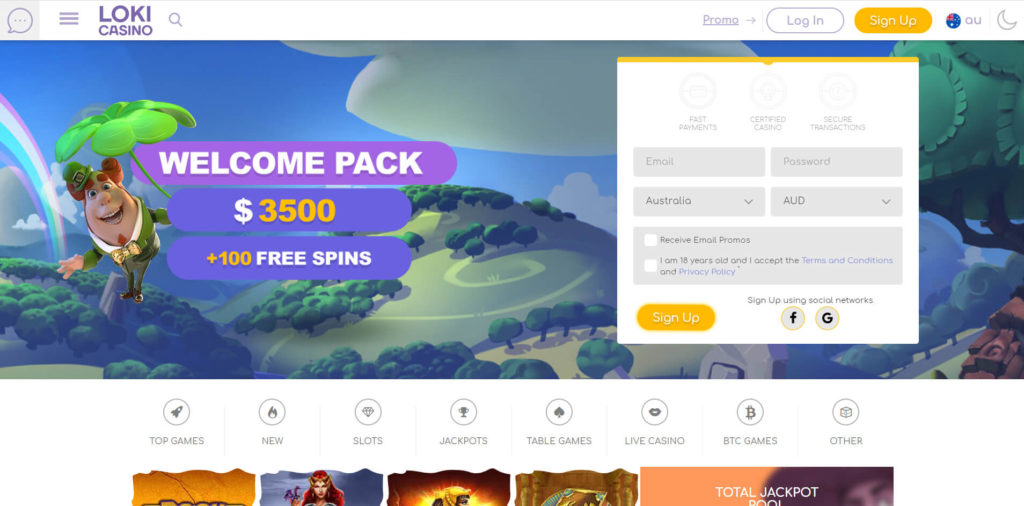This screenshot has height=506, width=1024.
Task: Click the Log In button
Action: point(805,20)
